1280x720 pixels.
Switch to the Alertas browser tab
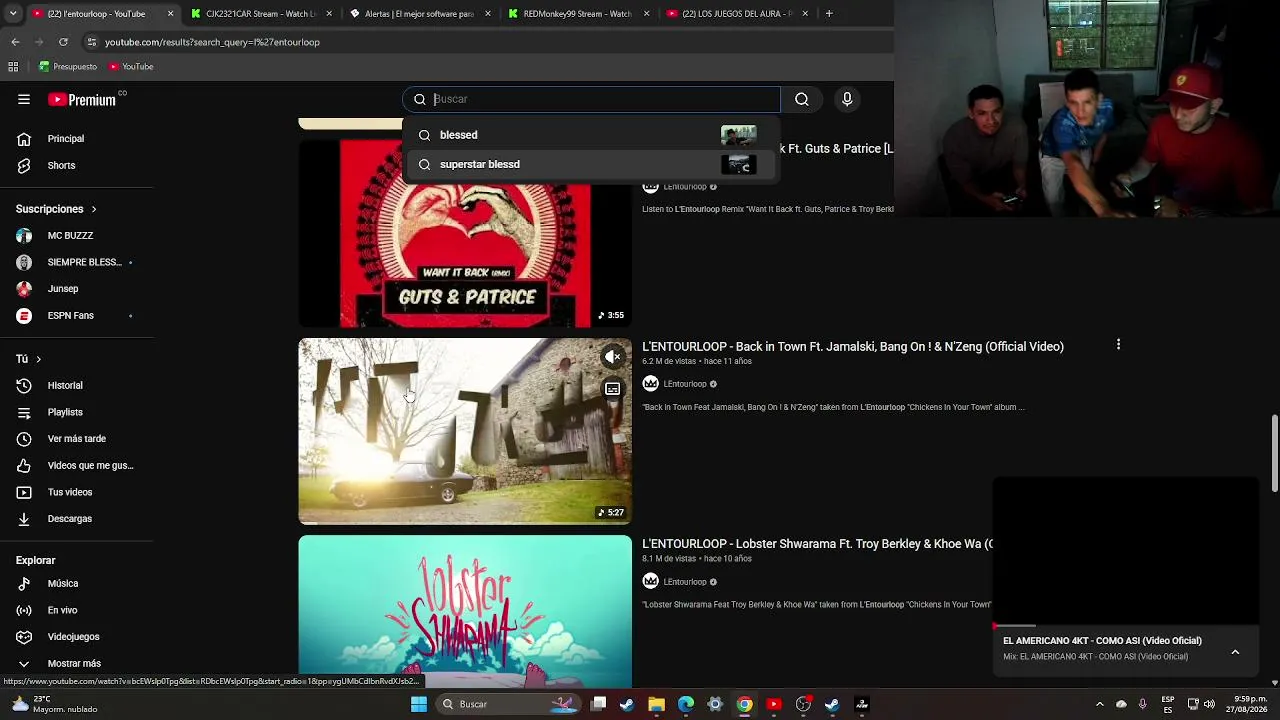[x=420, y=14]
